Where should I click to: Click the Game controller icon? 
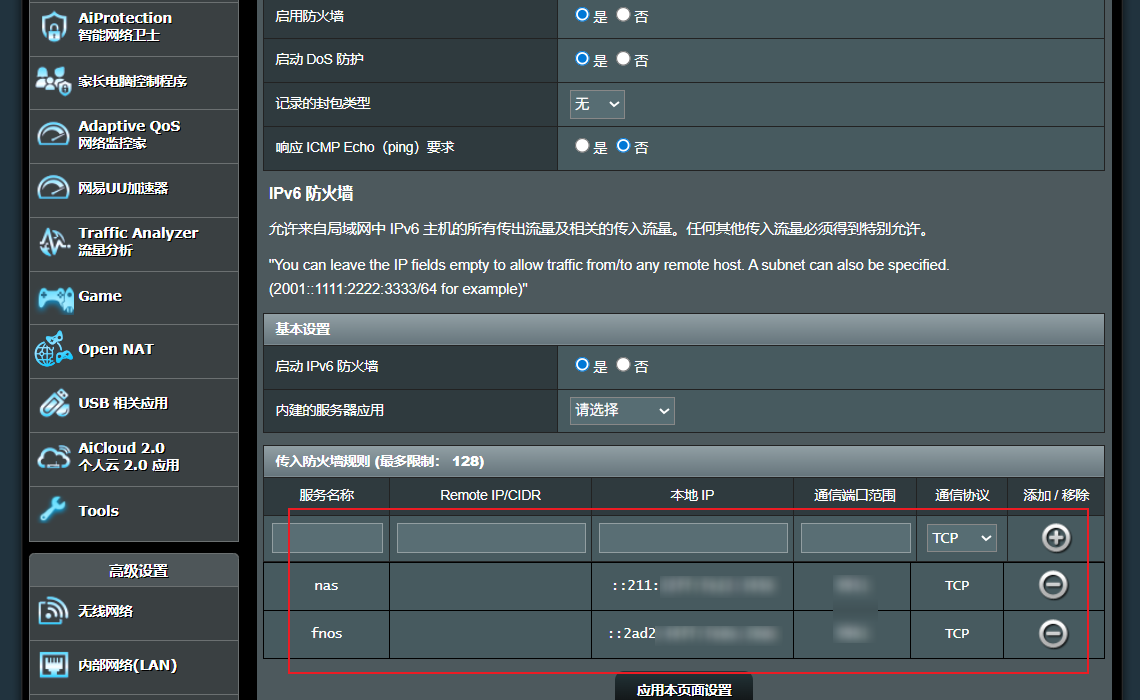[x=54, y=297]
